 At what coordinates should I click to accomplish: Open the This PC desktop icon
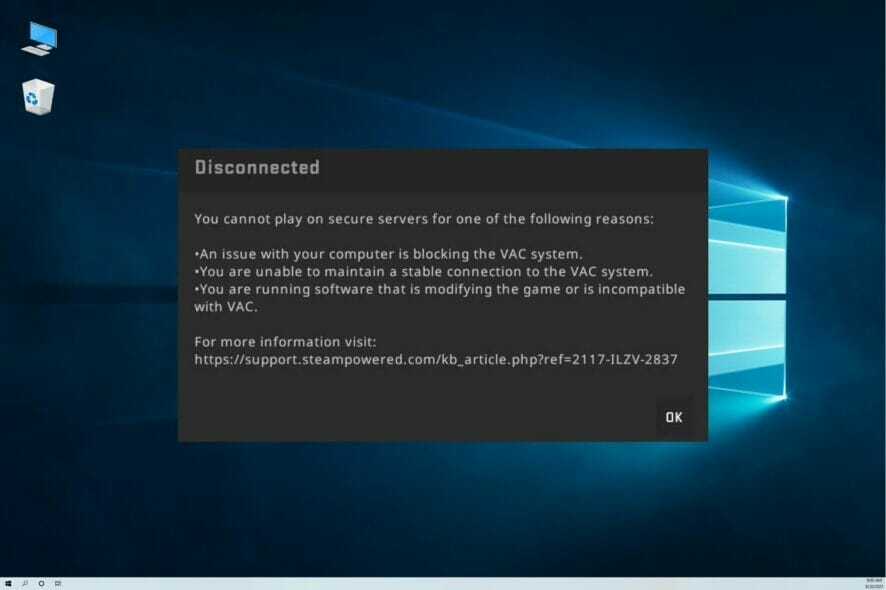coord(40,39)
